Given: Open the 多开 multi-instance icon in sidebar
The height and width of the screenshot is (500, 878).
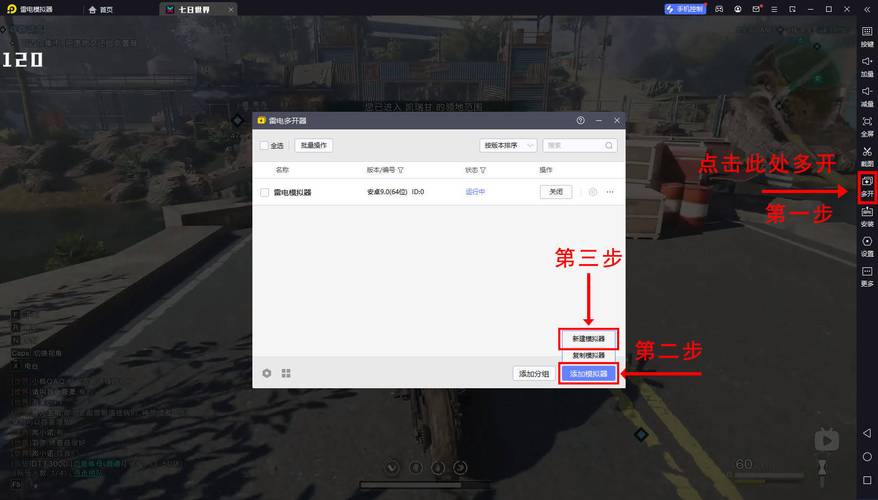Looking at the screenshot, I should tap(867, 186).
